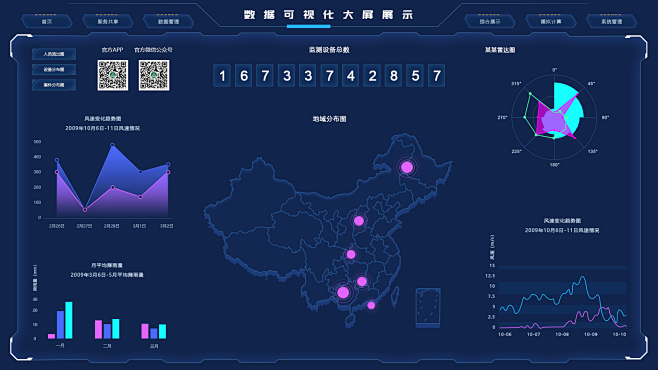This screenshot has height=370, width=658.
Task: Click the 三月 cyan bar
Action: [162, 331]
